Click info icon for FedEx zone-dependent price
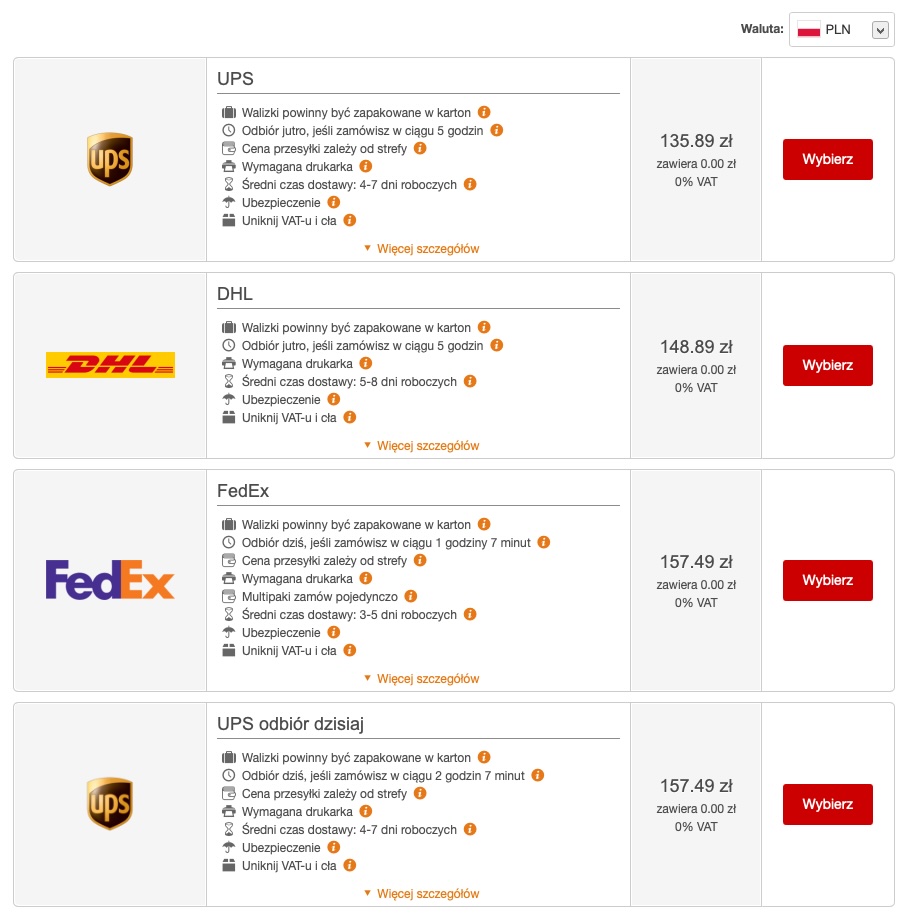 (x=420, y=560)
